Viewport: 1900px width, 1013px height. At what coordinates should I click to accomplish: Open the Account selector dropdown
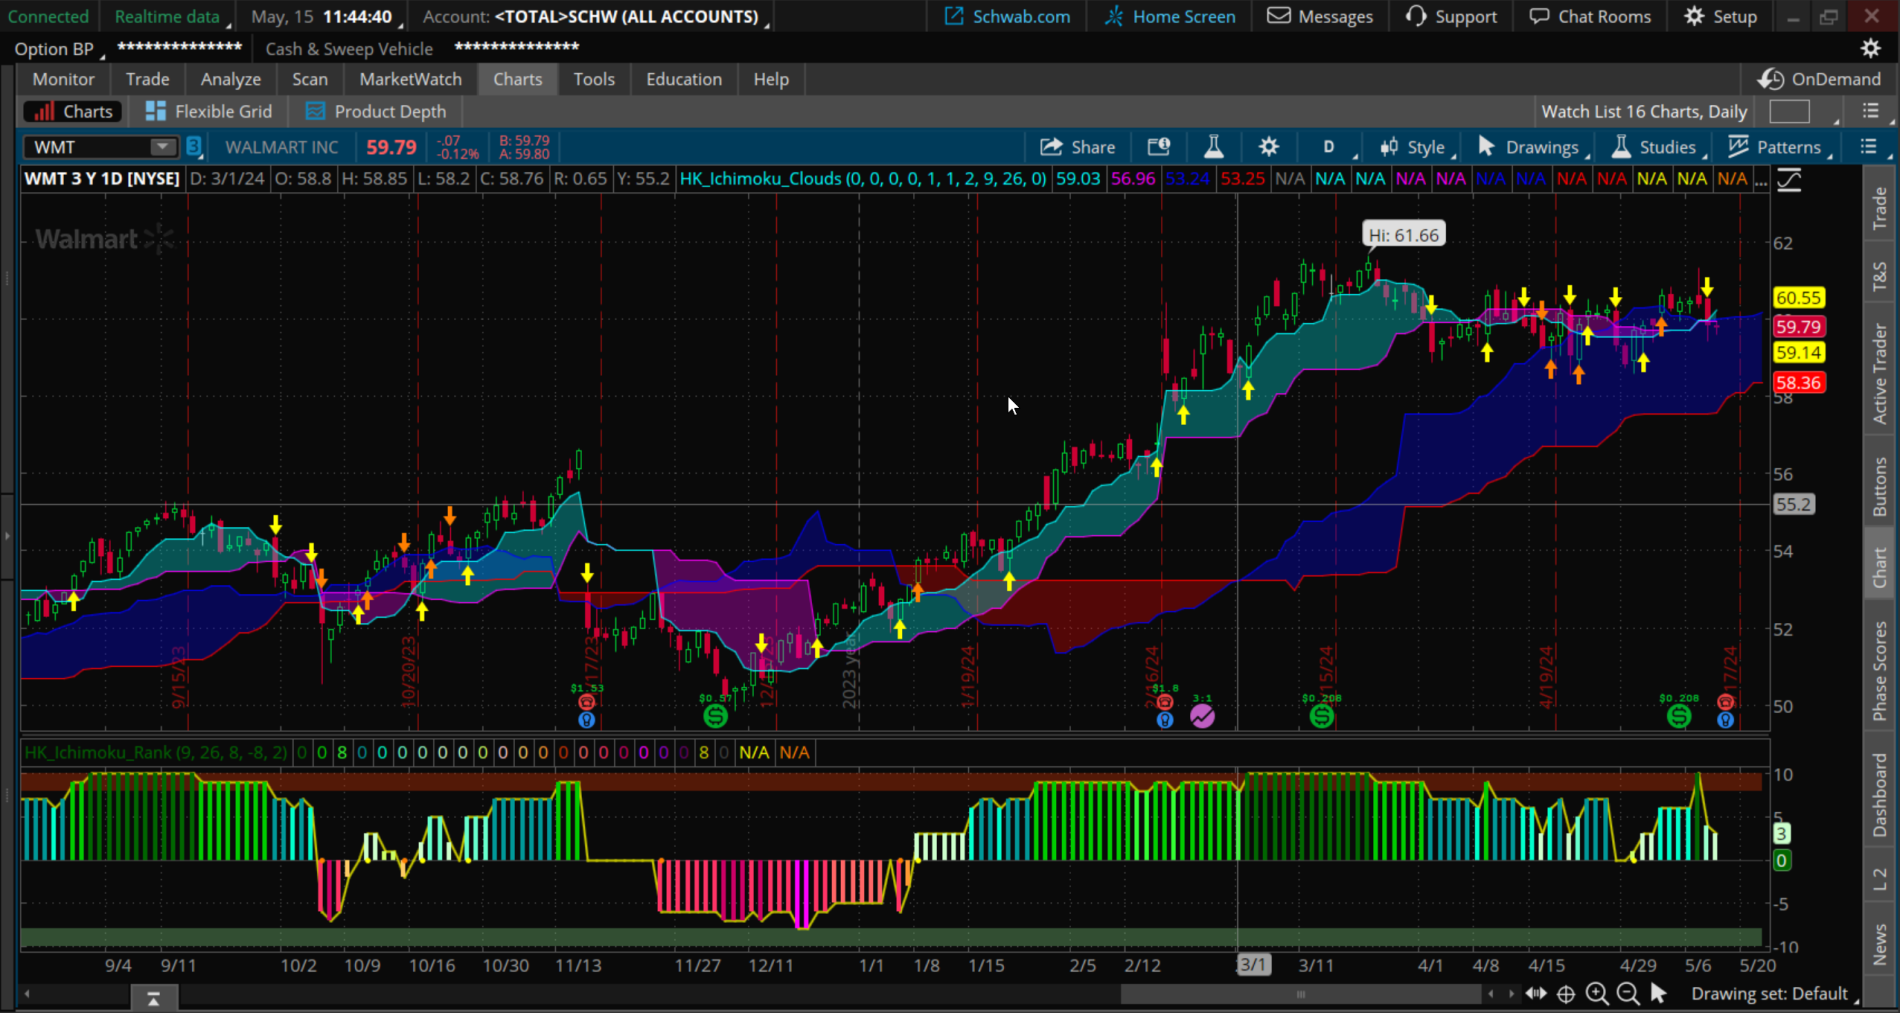(x=595, y=16)
